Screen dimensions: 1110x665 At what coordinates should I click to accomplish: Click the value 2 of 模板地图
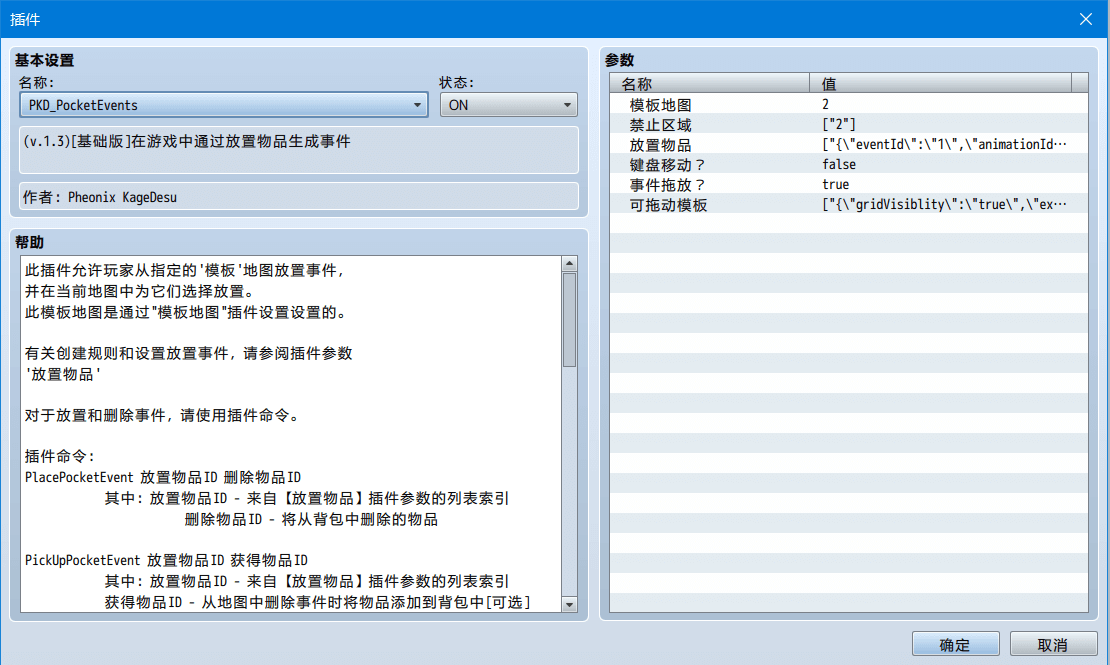(825, 104)
